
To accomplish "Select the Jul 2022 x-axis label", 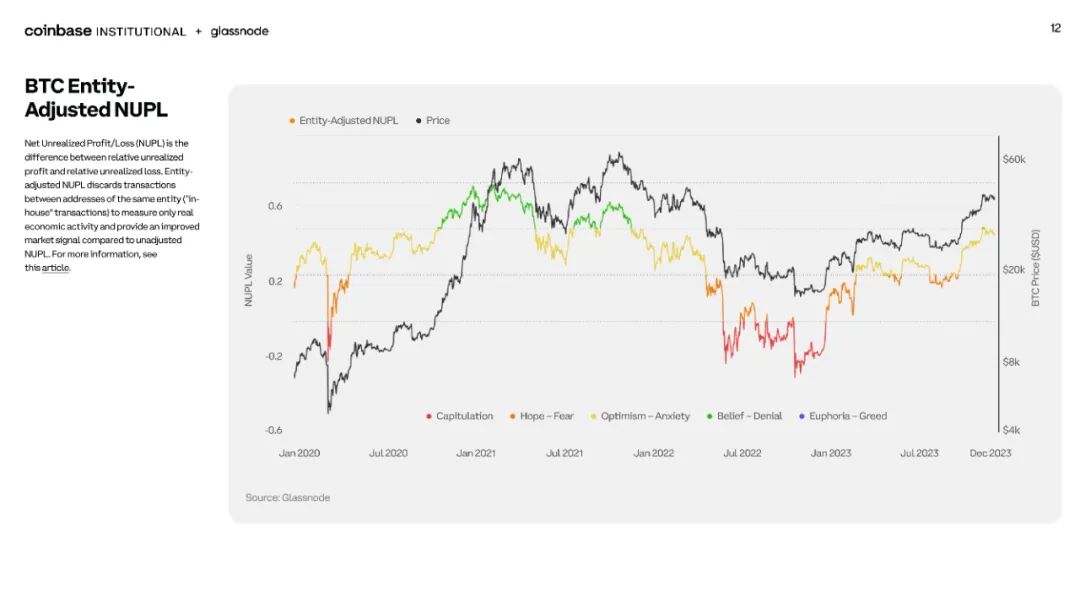I will [x=742, y=453].
